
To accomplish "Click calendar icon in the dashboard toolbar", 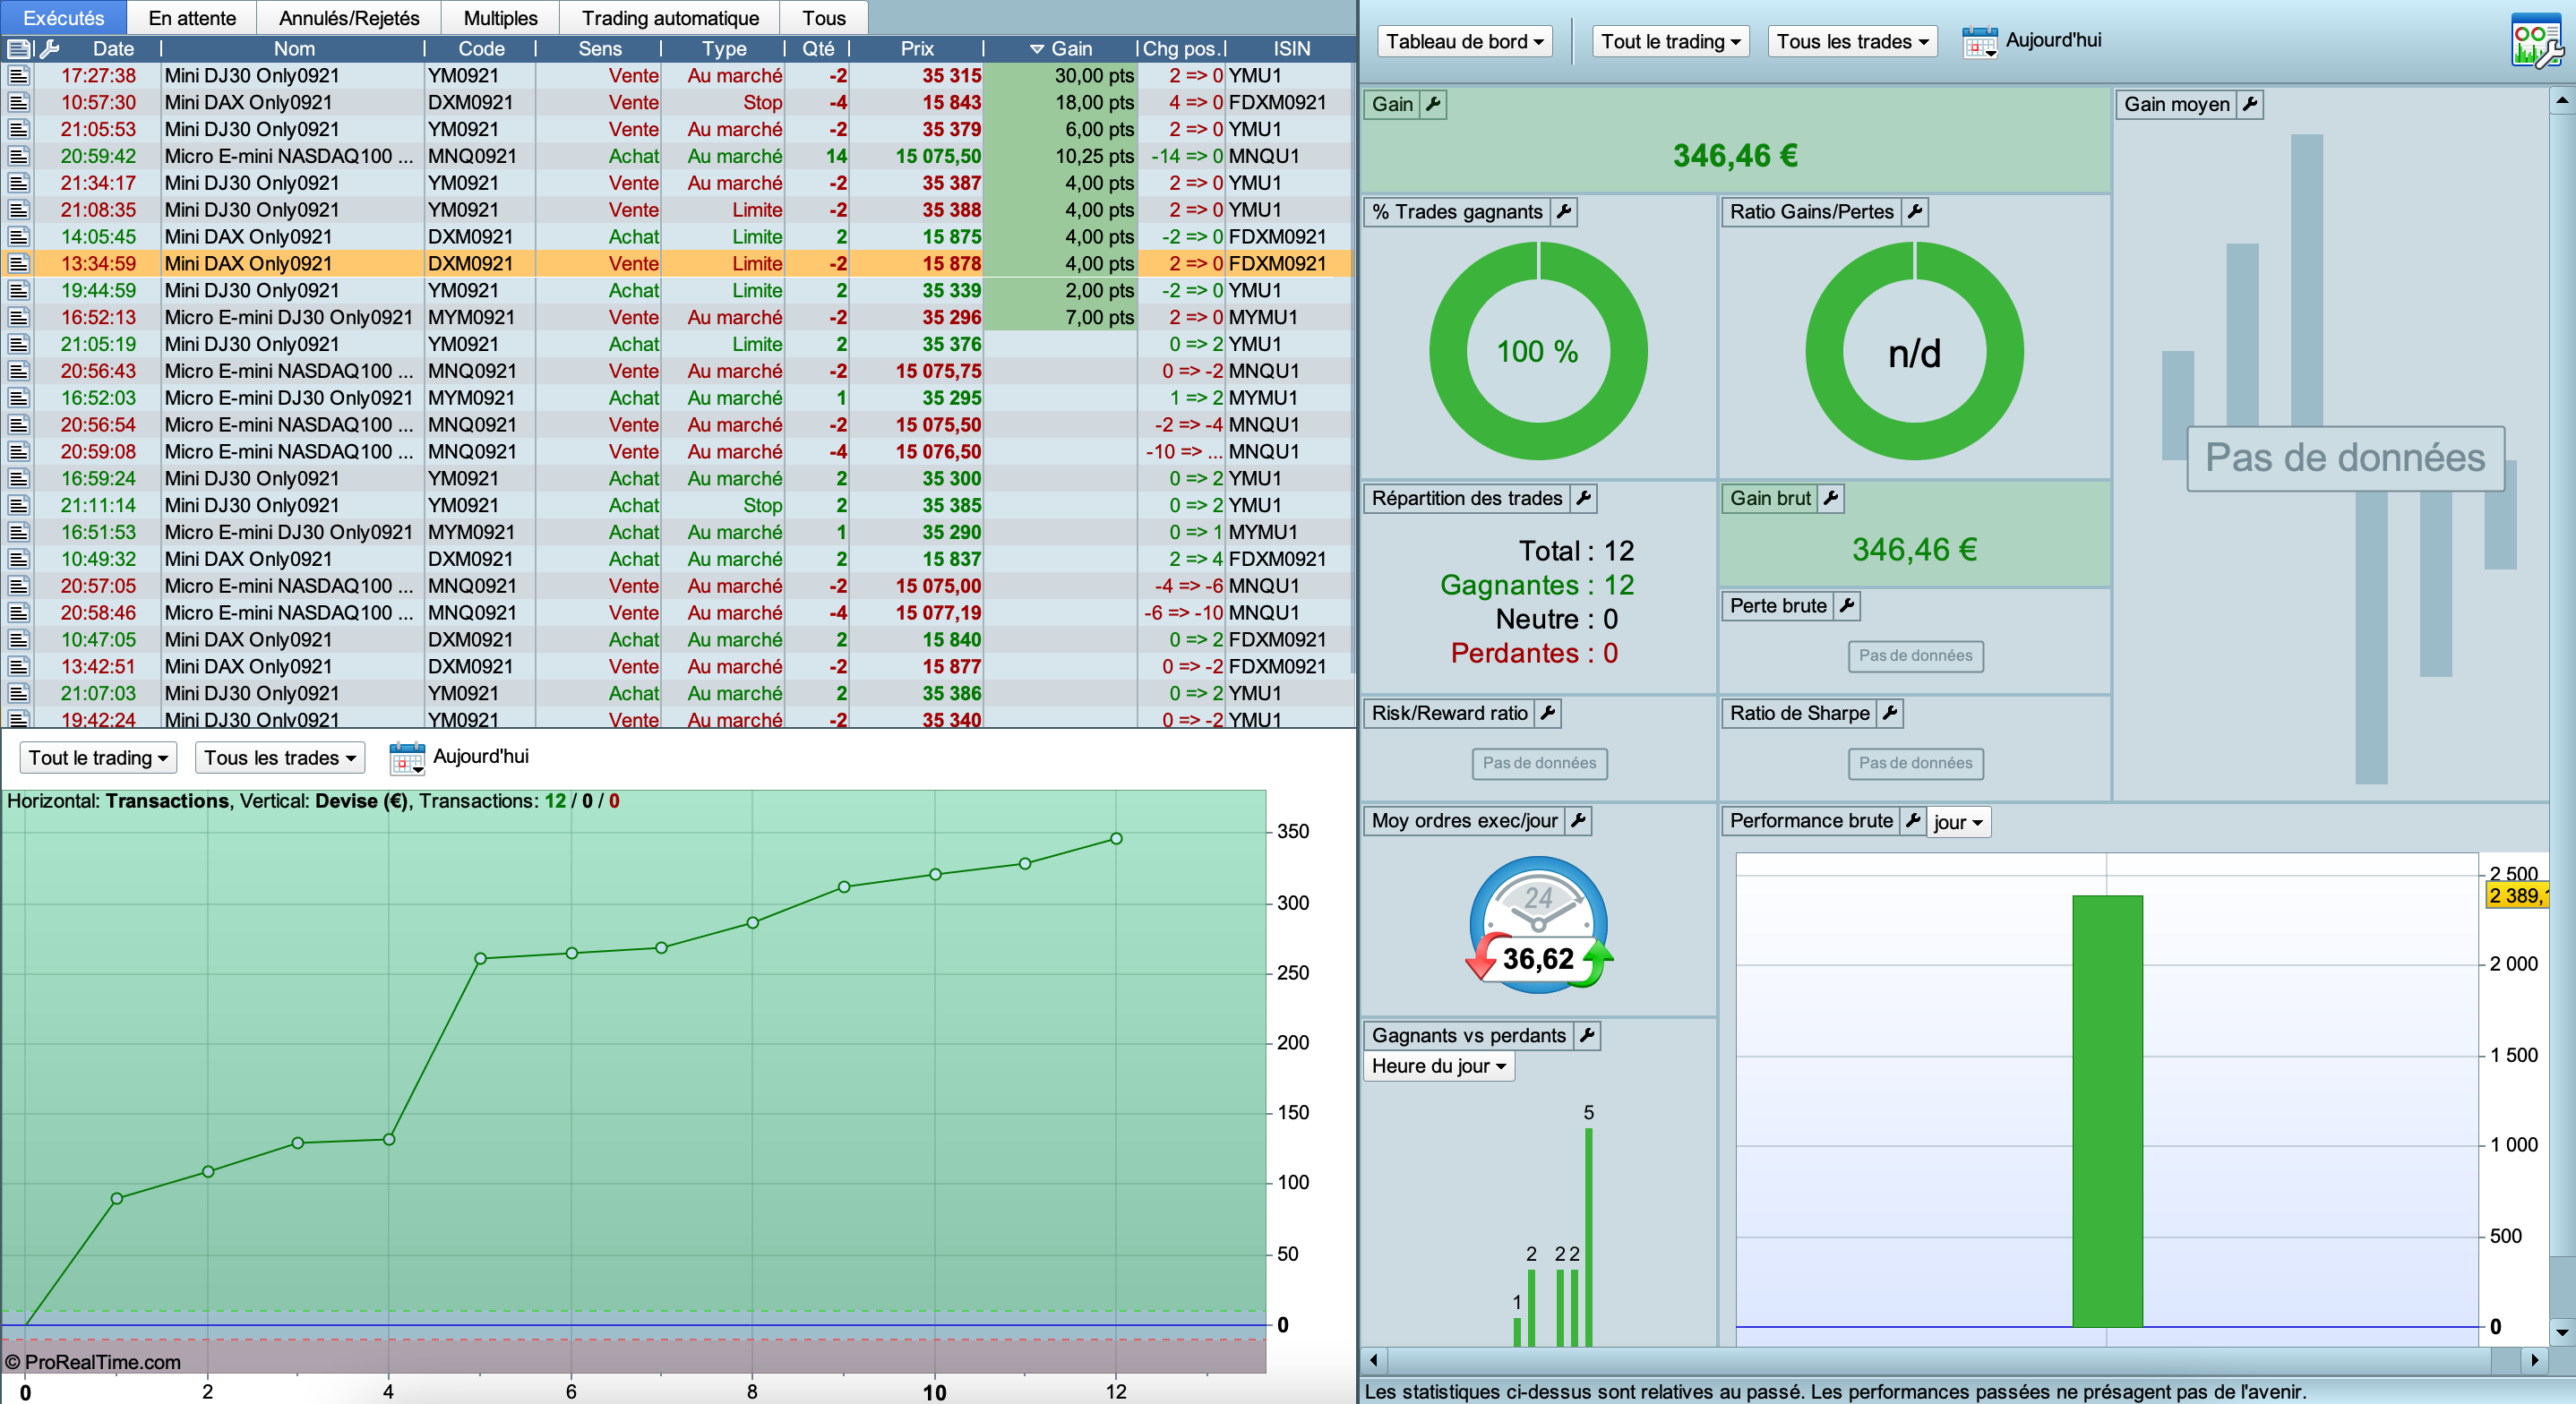I will tap(1979, 42).
